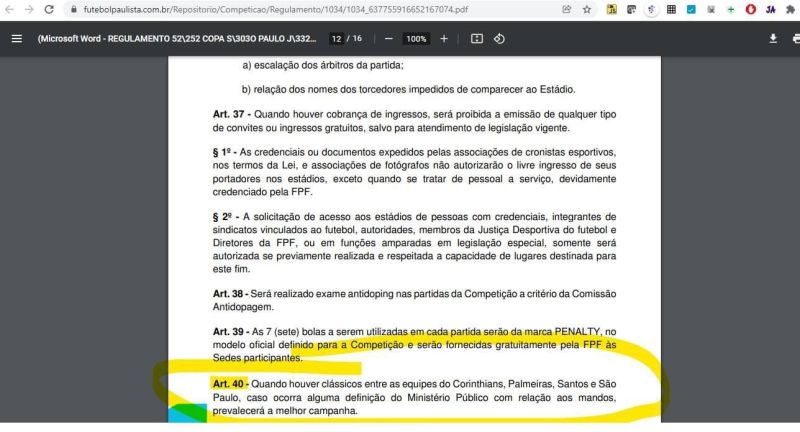Click 'credenciado pela FPF.' text
Screen dimensions: 800x432
click(262, 192)
